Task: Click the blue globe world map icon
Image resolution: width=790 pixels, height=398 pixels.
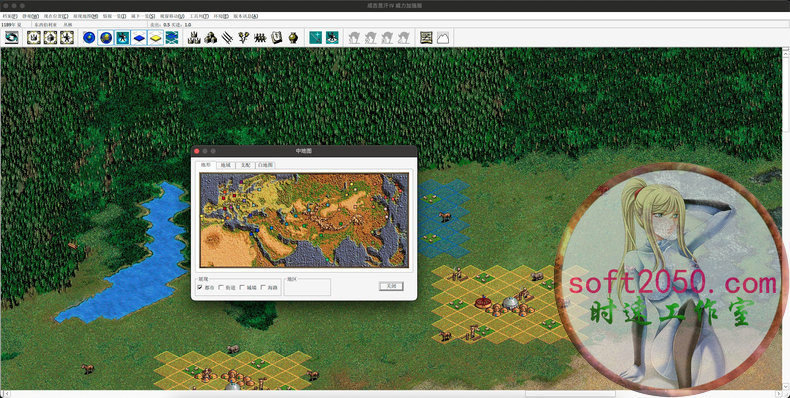Action: [x=89, y=38]
